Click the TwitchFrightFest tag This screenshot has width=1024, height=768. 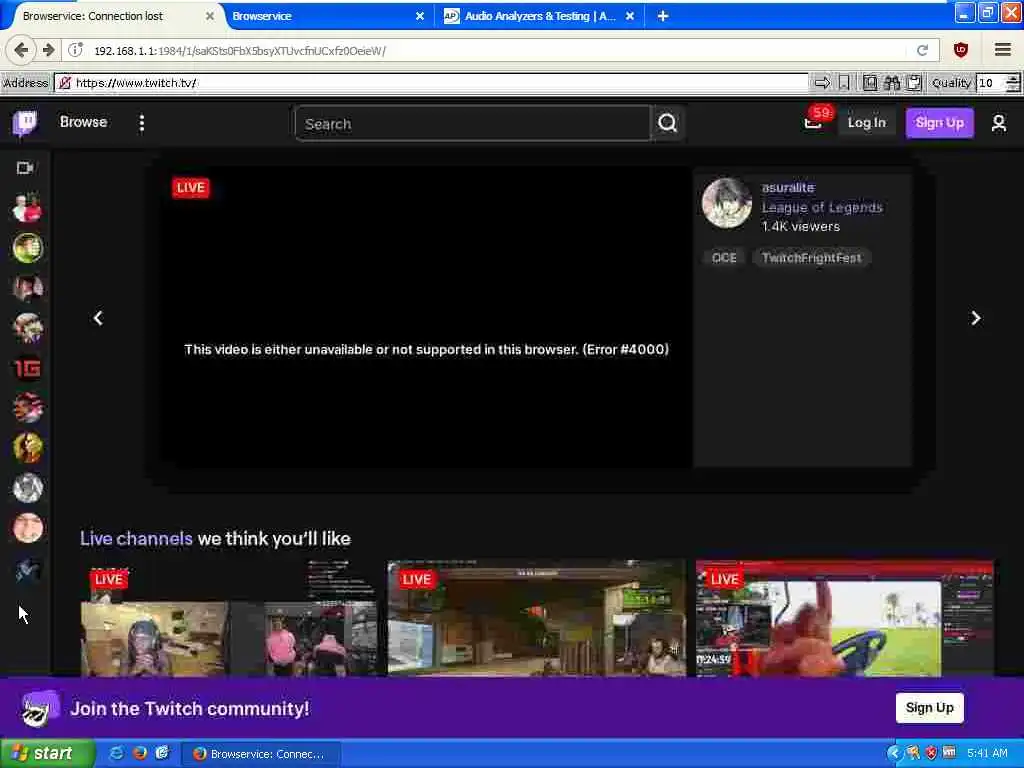coord(811,257)
